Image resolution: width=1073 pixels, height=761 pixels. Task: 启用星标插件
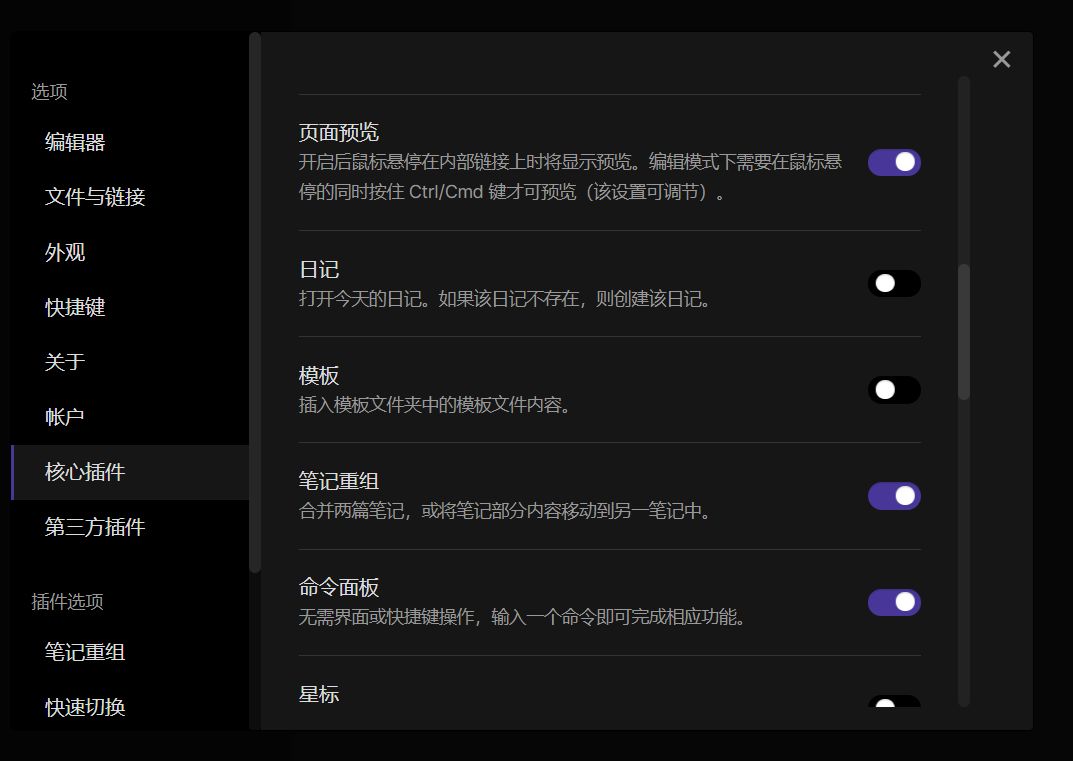893,706
